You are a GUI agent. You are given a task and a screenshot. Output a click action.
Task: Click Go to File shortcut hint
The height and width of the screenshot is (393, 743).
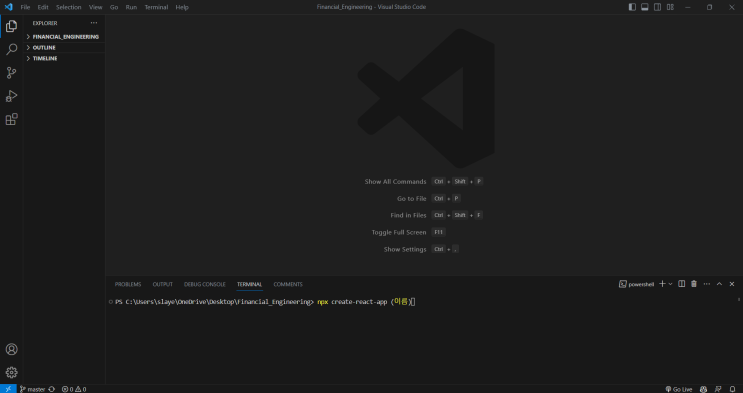tap(429, 198)
